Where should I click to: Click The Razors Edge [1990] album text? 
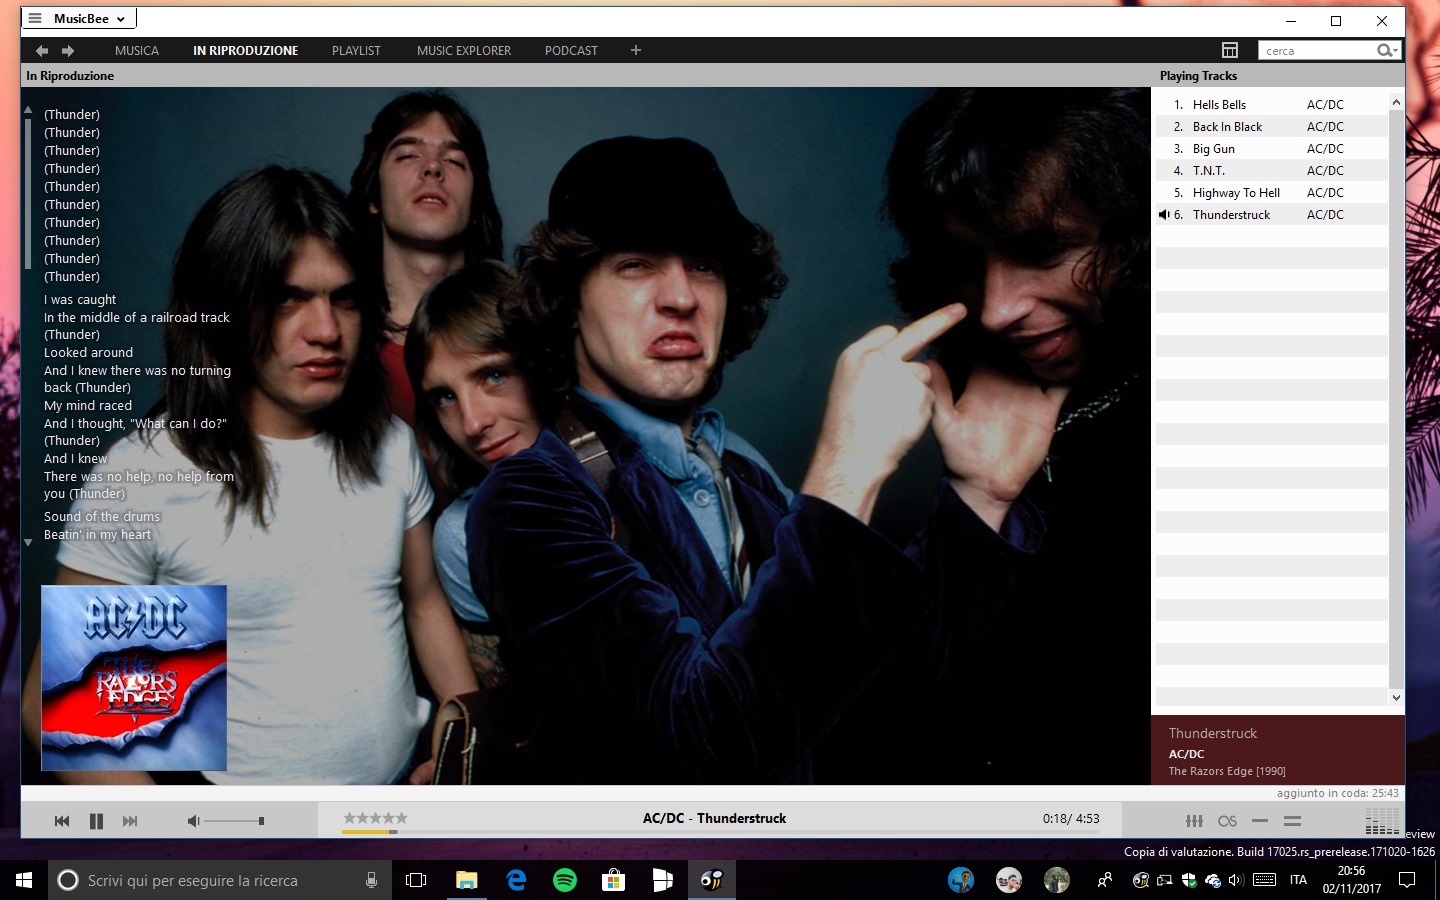pyautogui.click(x=1227, y=771)
